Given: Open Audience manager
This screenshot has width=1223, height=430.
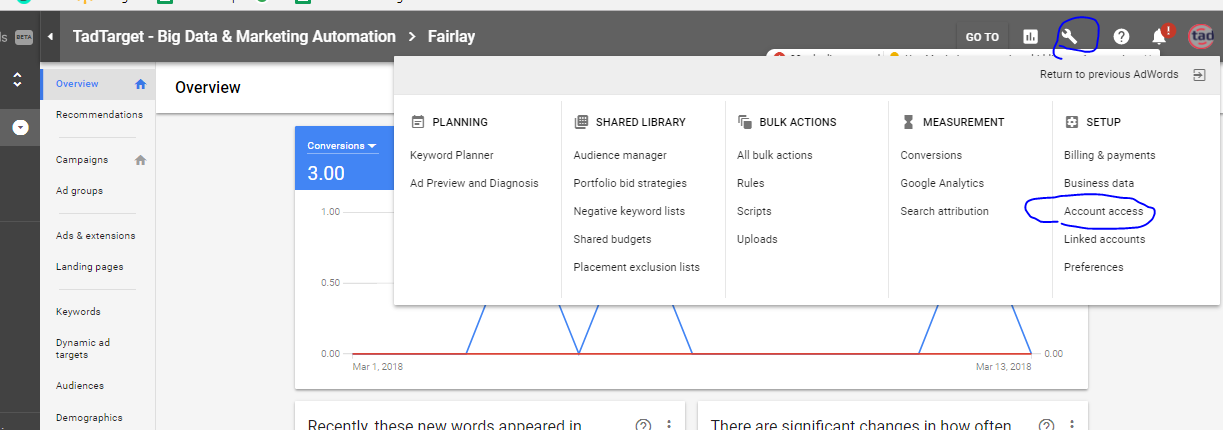Looking at the screenshot, I should pyautogui.click(x=620, y=155).
